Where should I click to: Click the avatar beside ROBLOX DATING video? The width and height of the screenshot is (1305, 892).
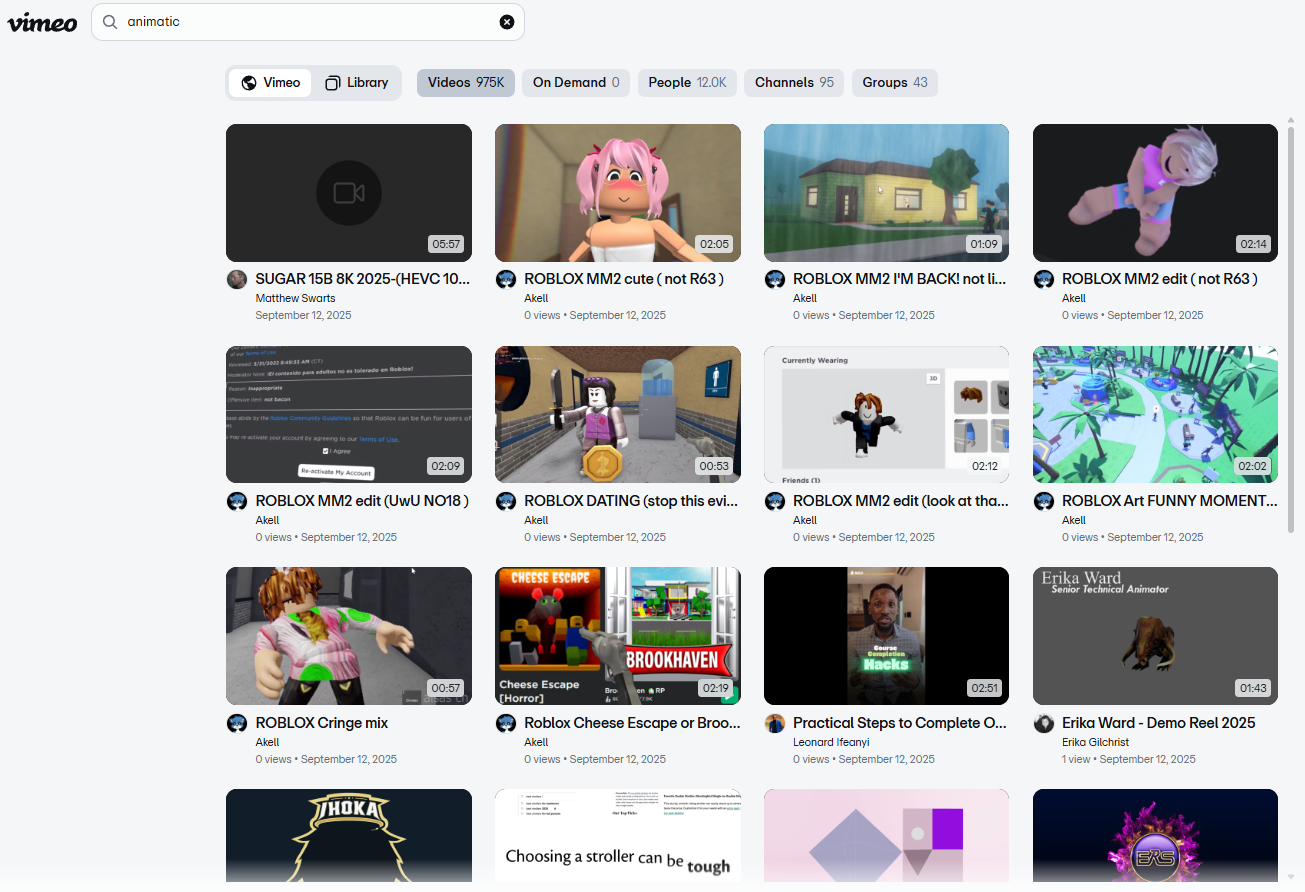506,501
